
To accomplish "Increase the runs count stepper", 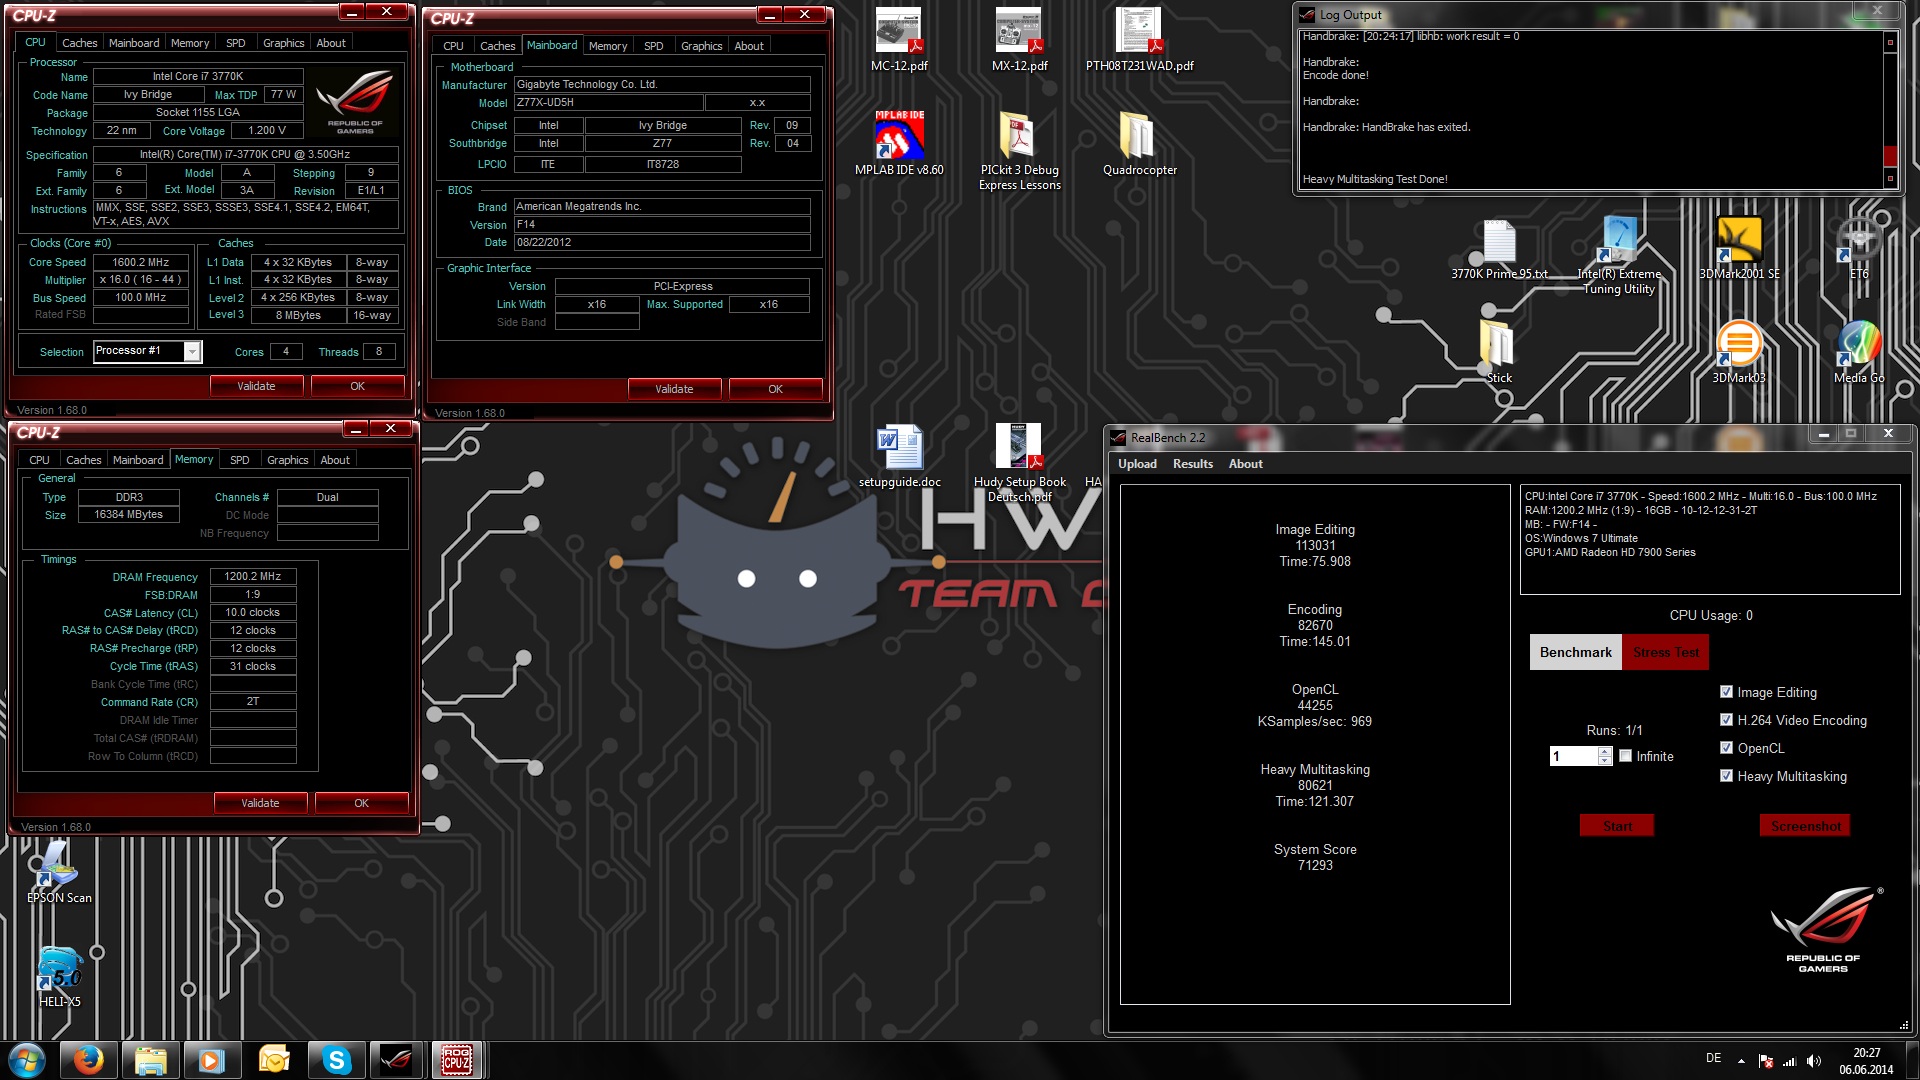I will pos(1605,752).
